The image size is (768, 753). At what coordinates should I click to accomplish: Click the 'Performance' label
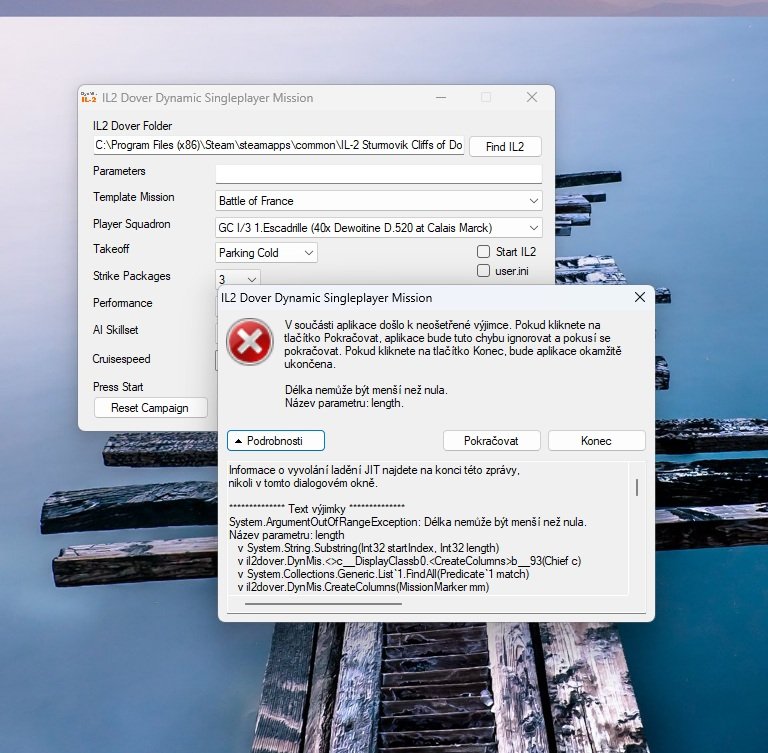[122, 303]
